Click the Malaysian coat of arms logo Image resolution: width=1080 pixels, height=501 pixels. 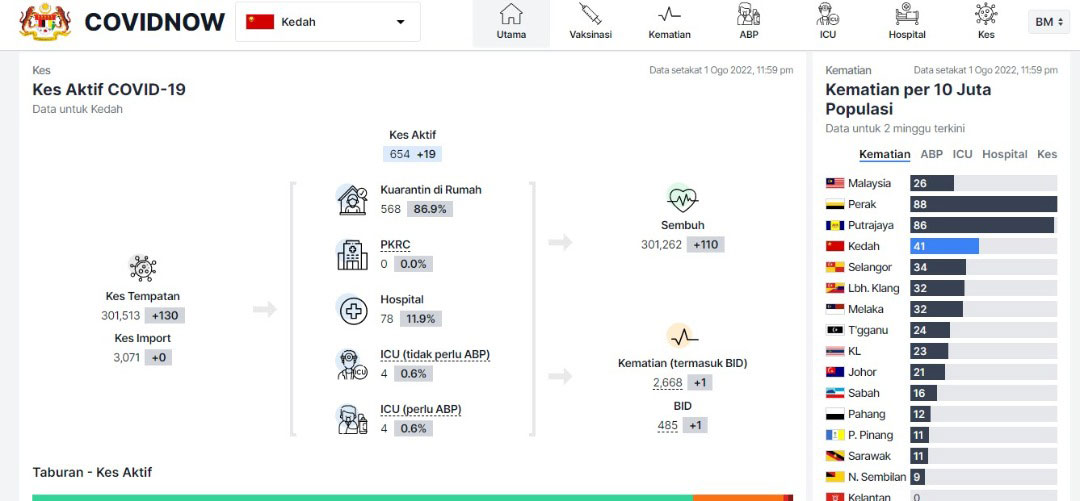point(45,21)
